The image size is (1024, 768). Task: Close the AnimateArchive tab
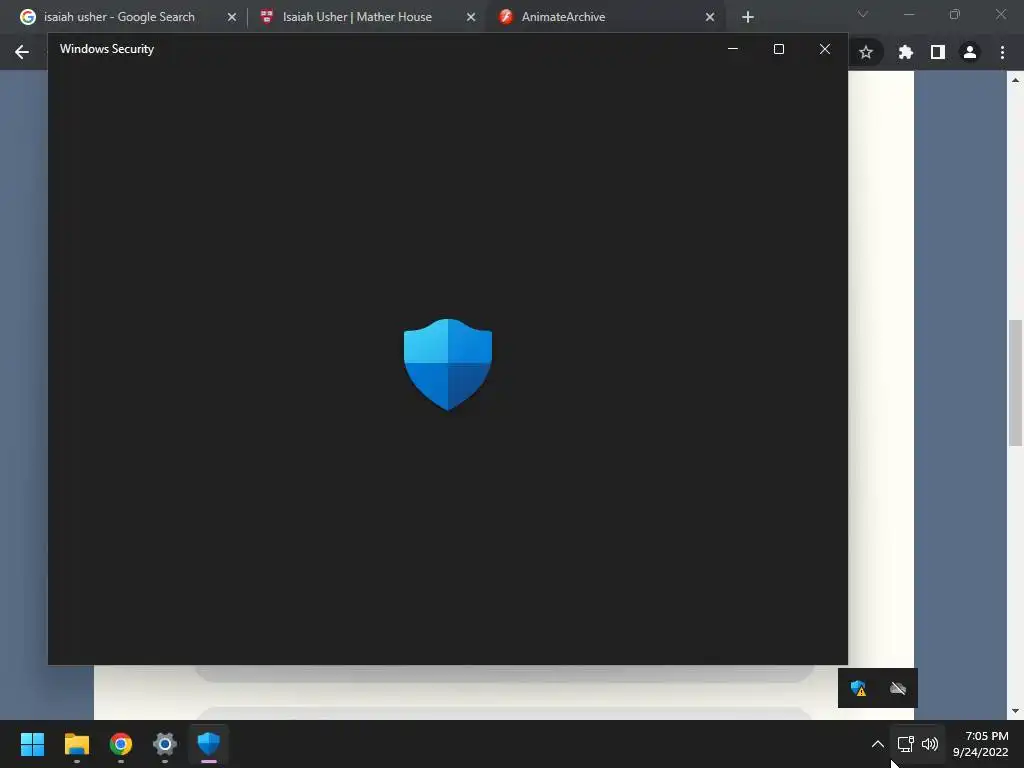[710, 17]
